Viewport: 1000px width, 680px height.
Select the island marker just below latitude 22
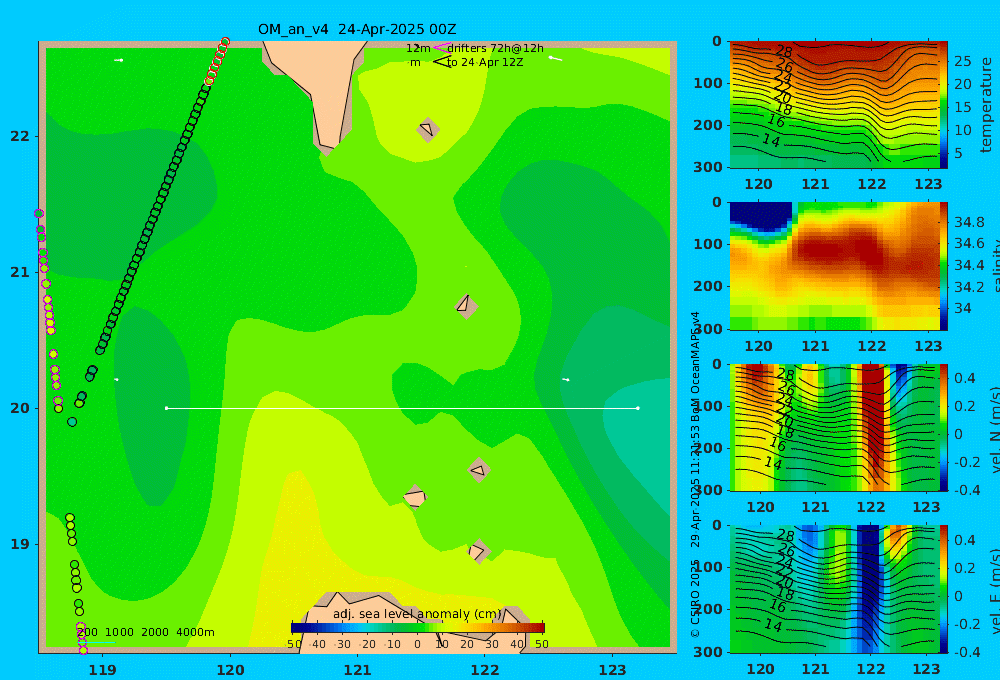(x=428, y=129)
